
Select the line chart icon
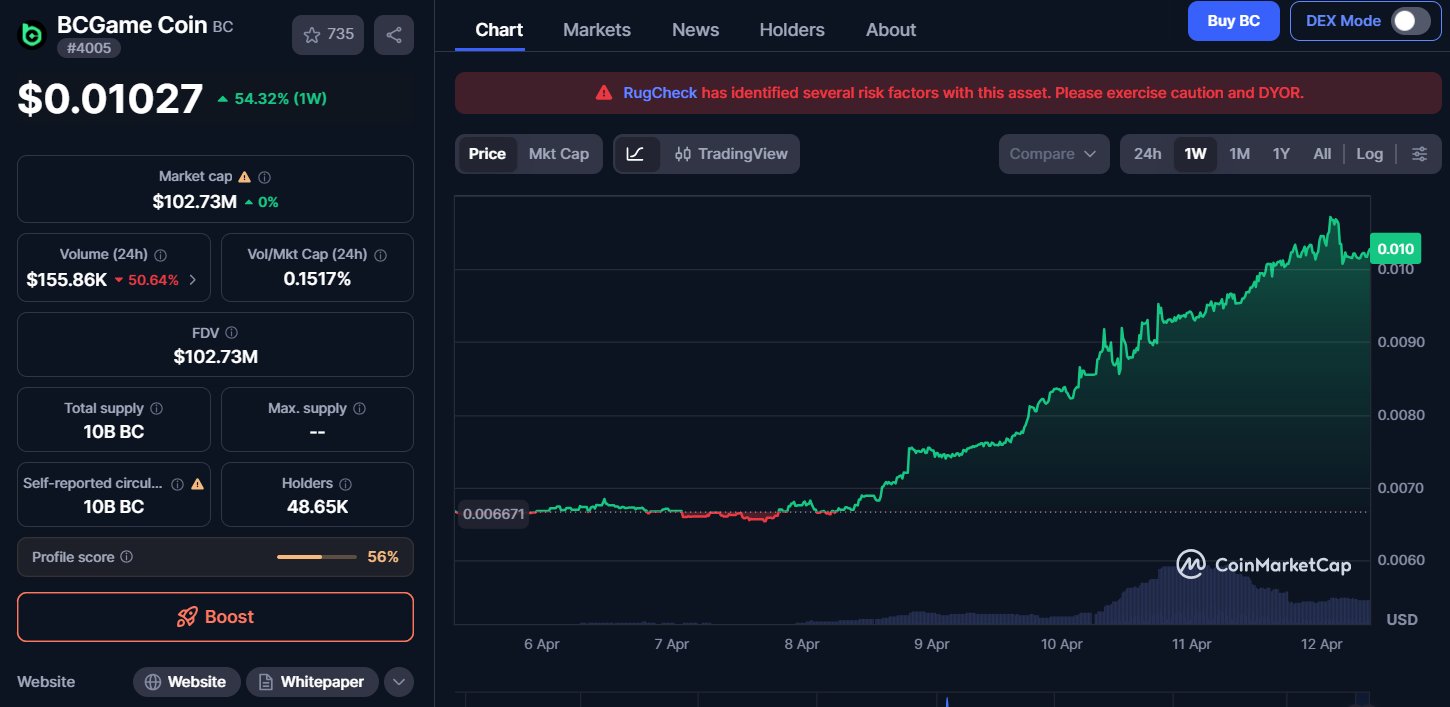pyautogui.click(x=635, y=154)
